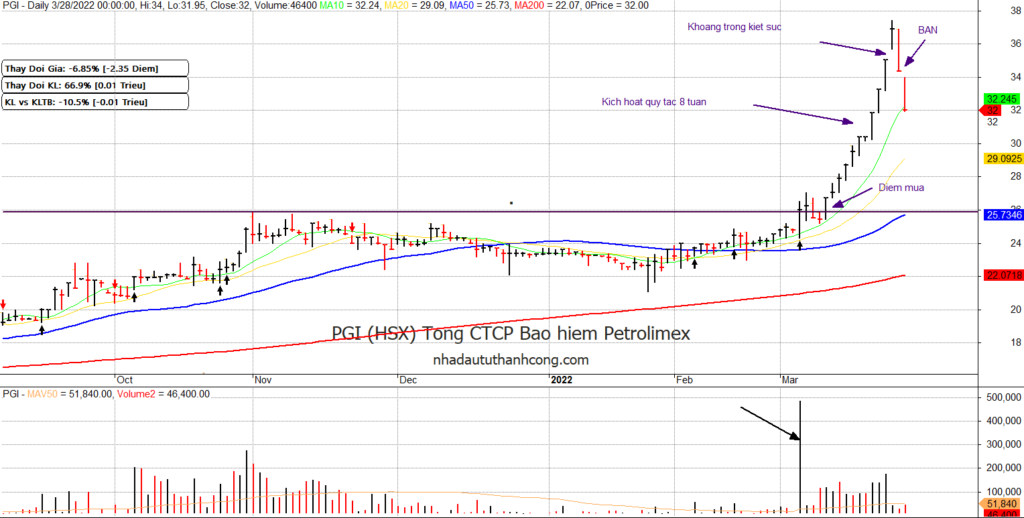Click the 2022 label on the time axis
1024x518 pixels.
(x=559, y=381)
